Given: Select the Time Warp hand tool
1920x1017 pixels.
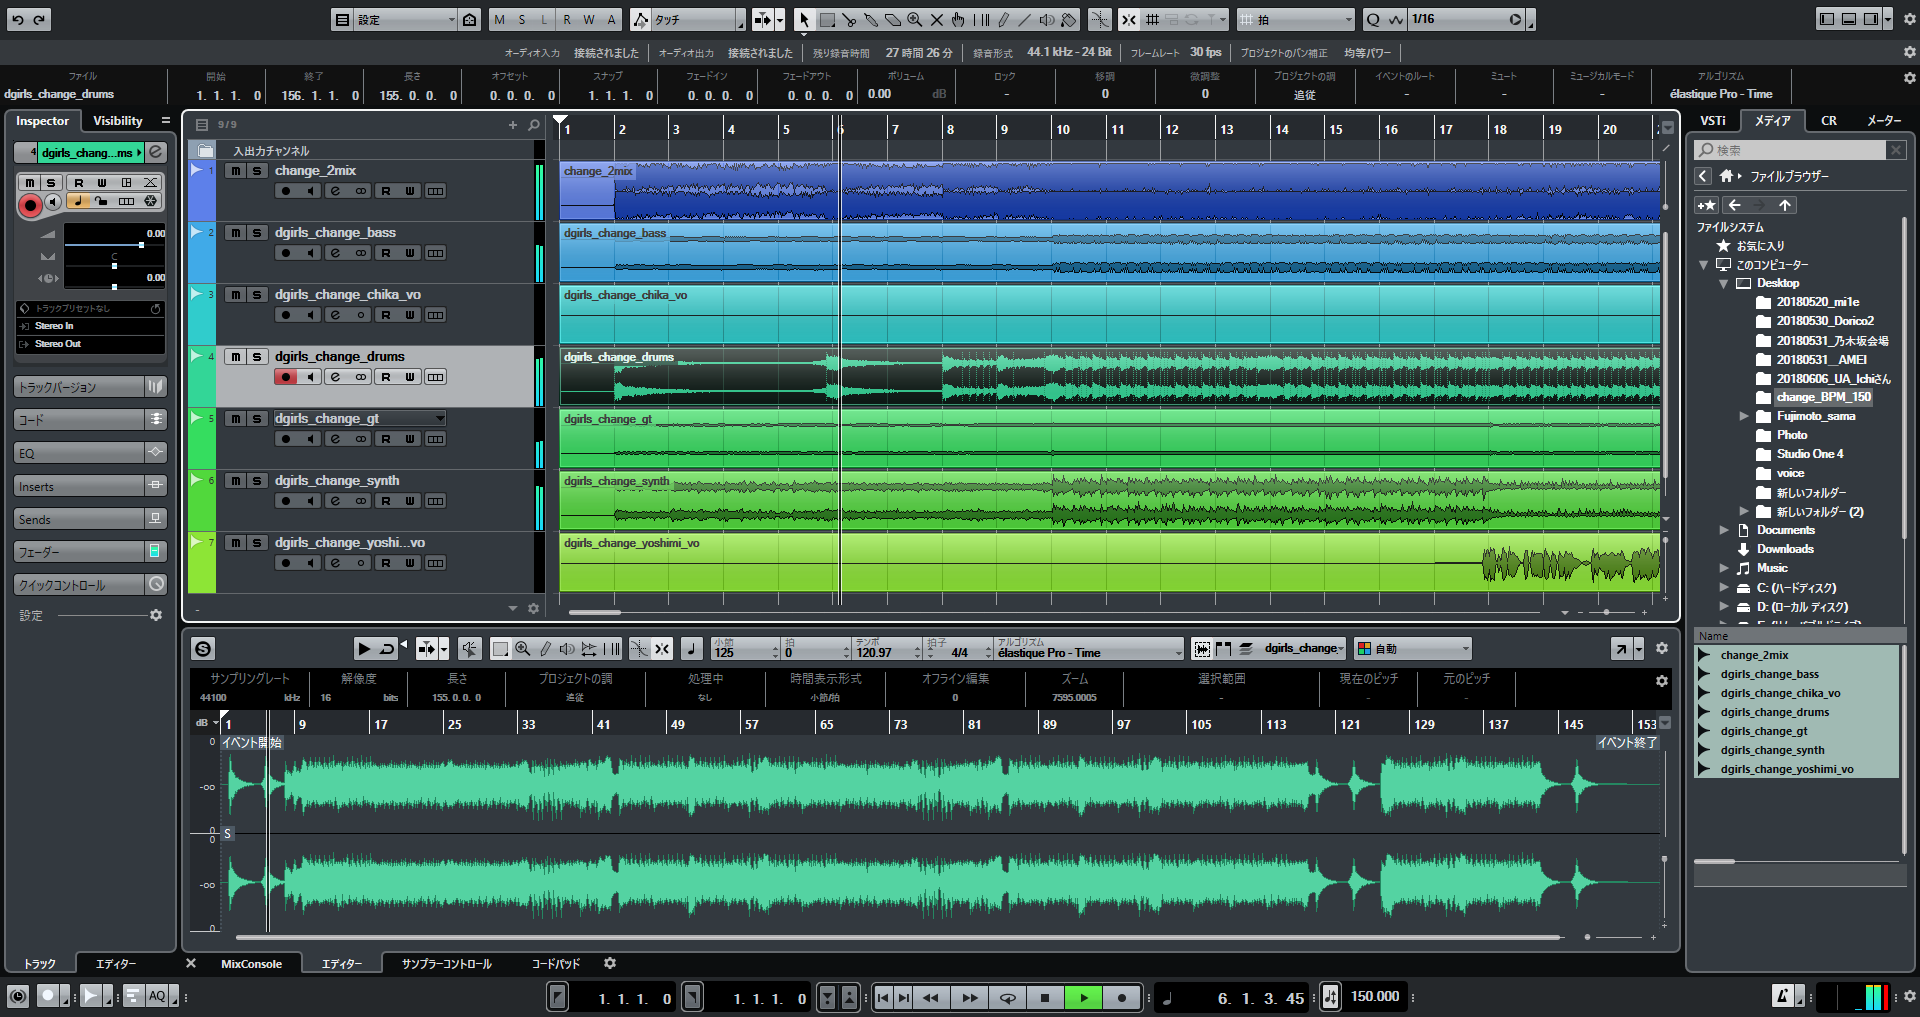Looking at the screenshot, I should coord(959,19).
